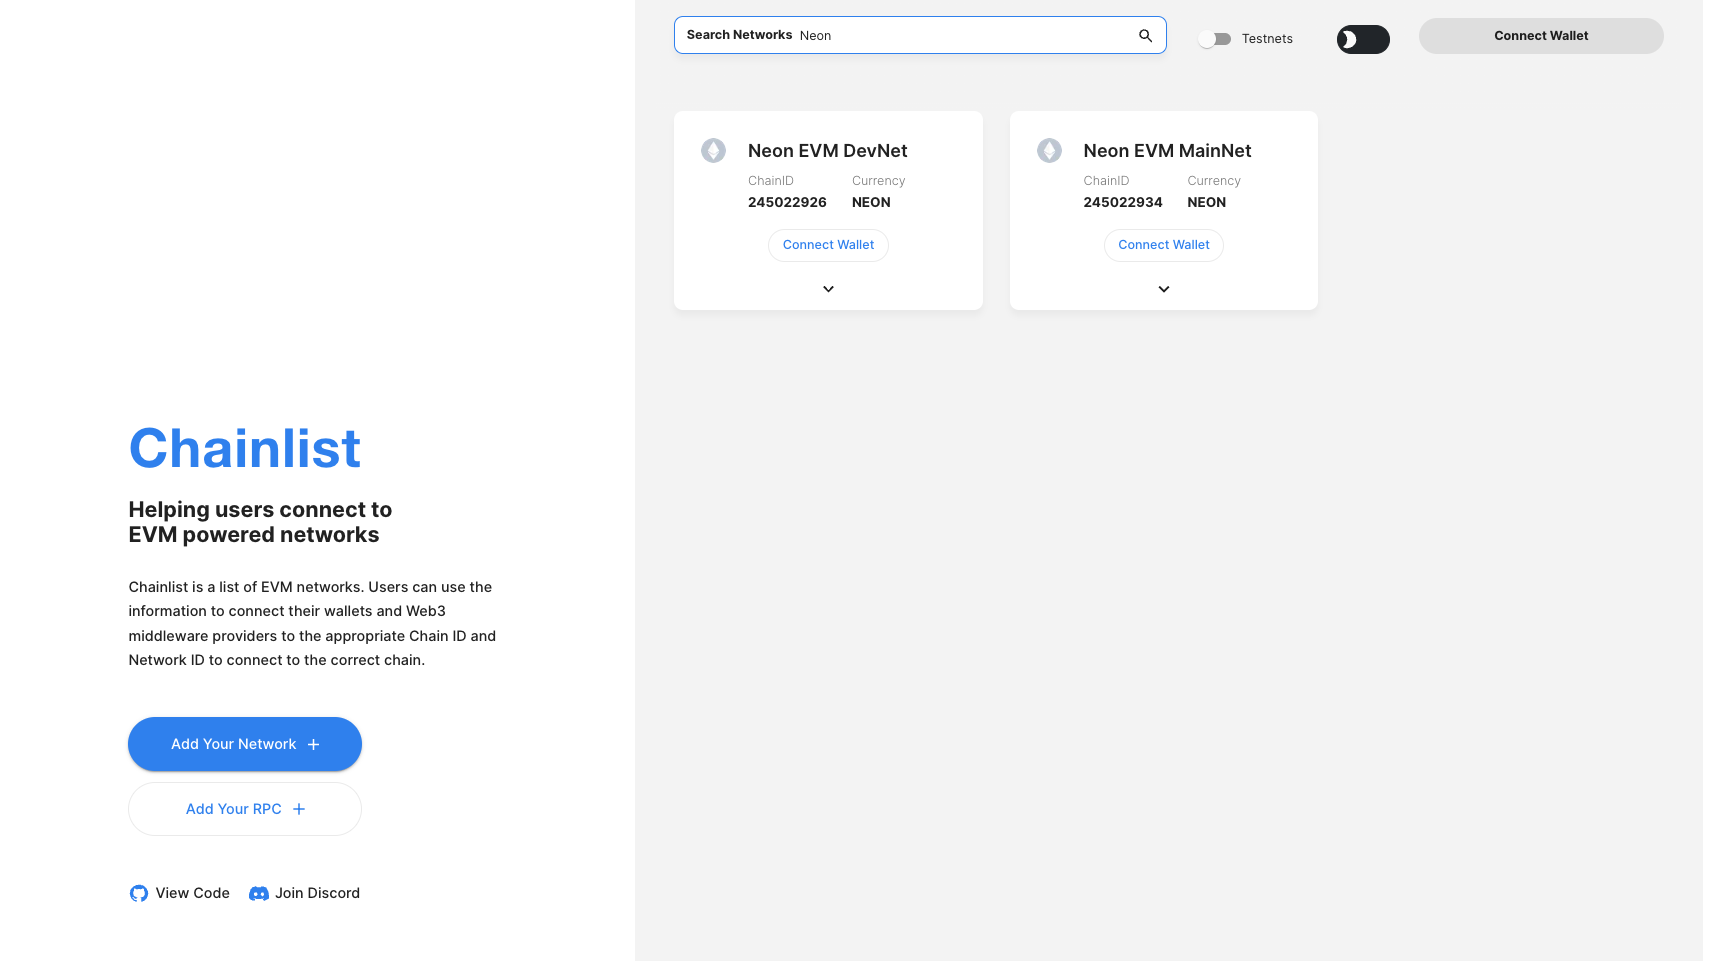Viewport: 1711px width, 961px height.
Task: Expand the Neon EVM DevNet card chevron
Action: click(x=828, y=289)
